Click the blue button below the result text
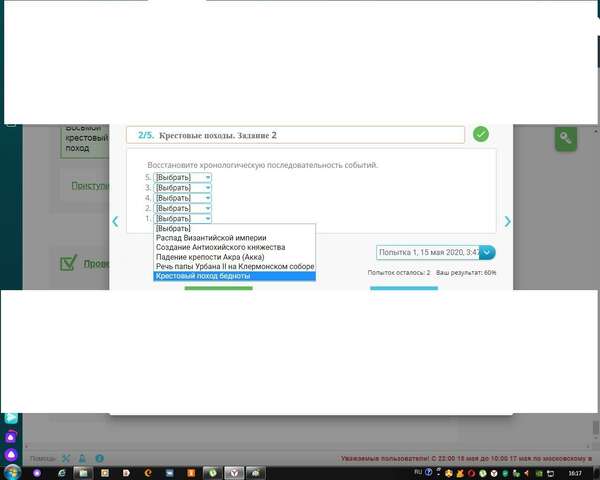Screen dimensions: 600x480 click(x=404, y=288)
